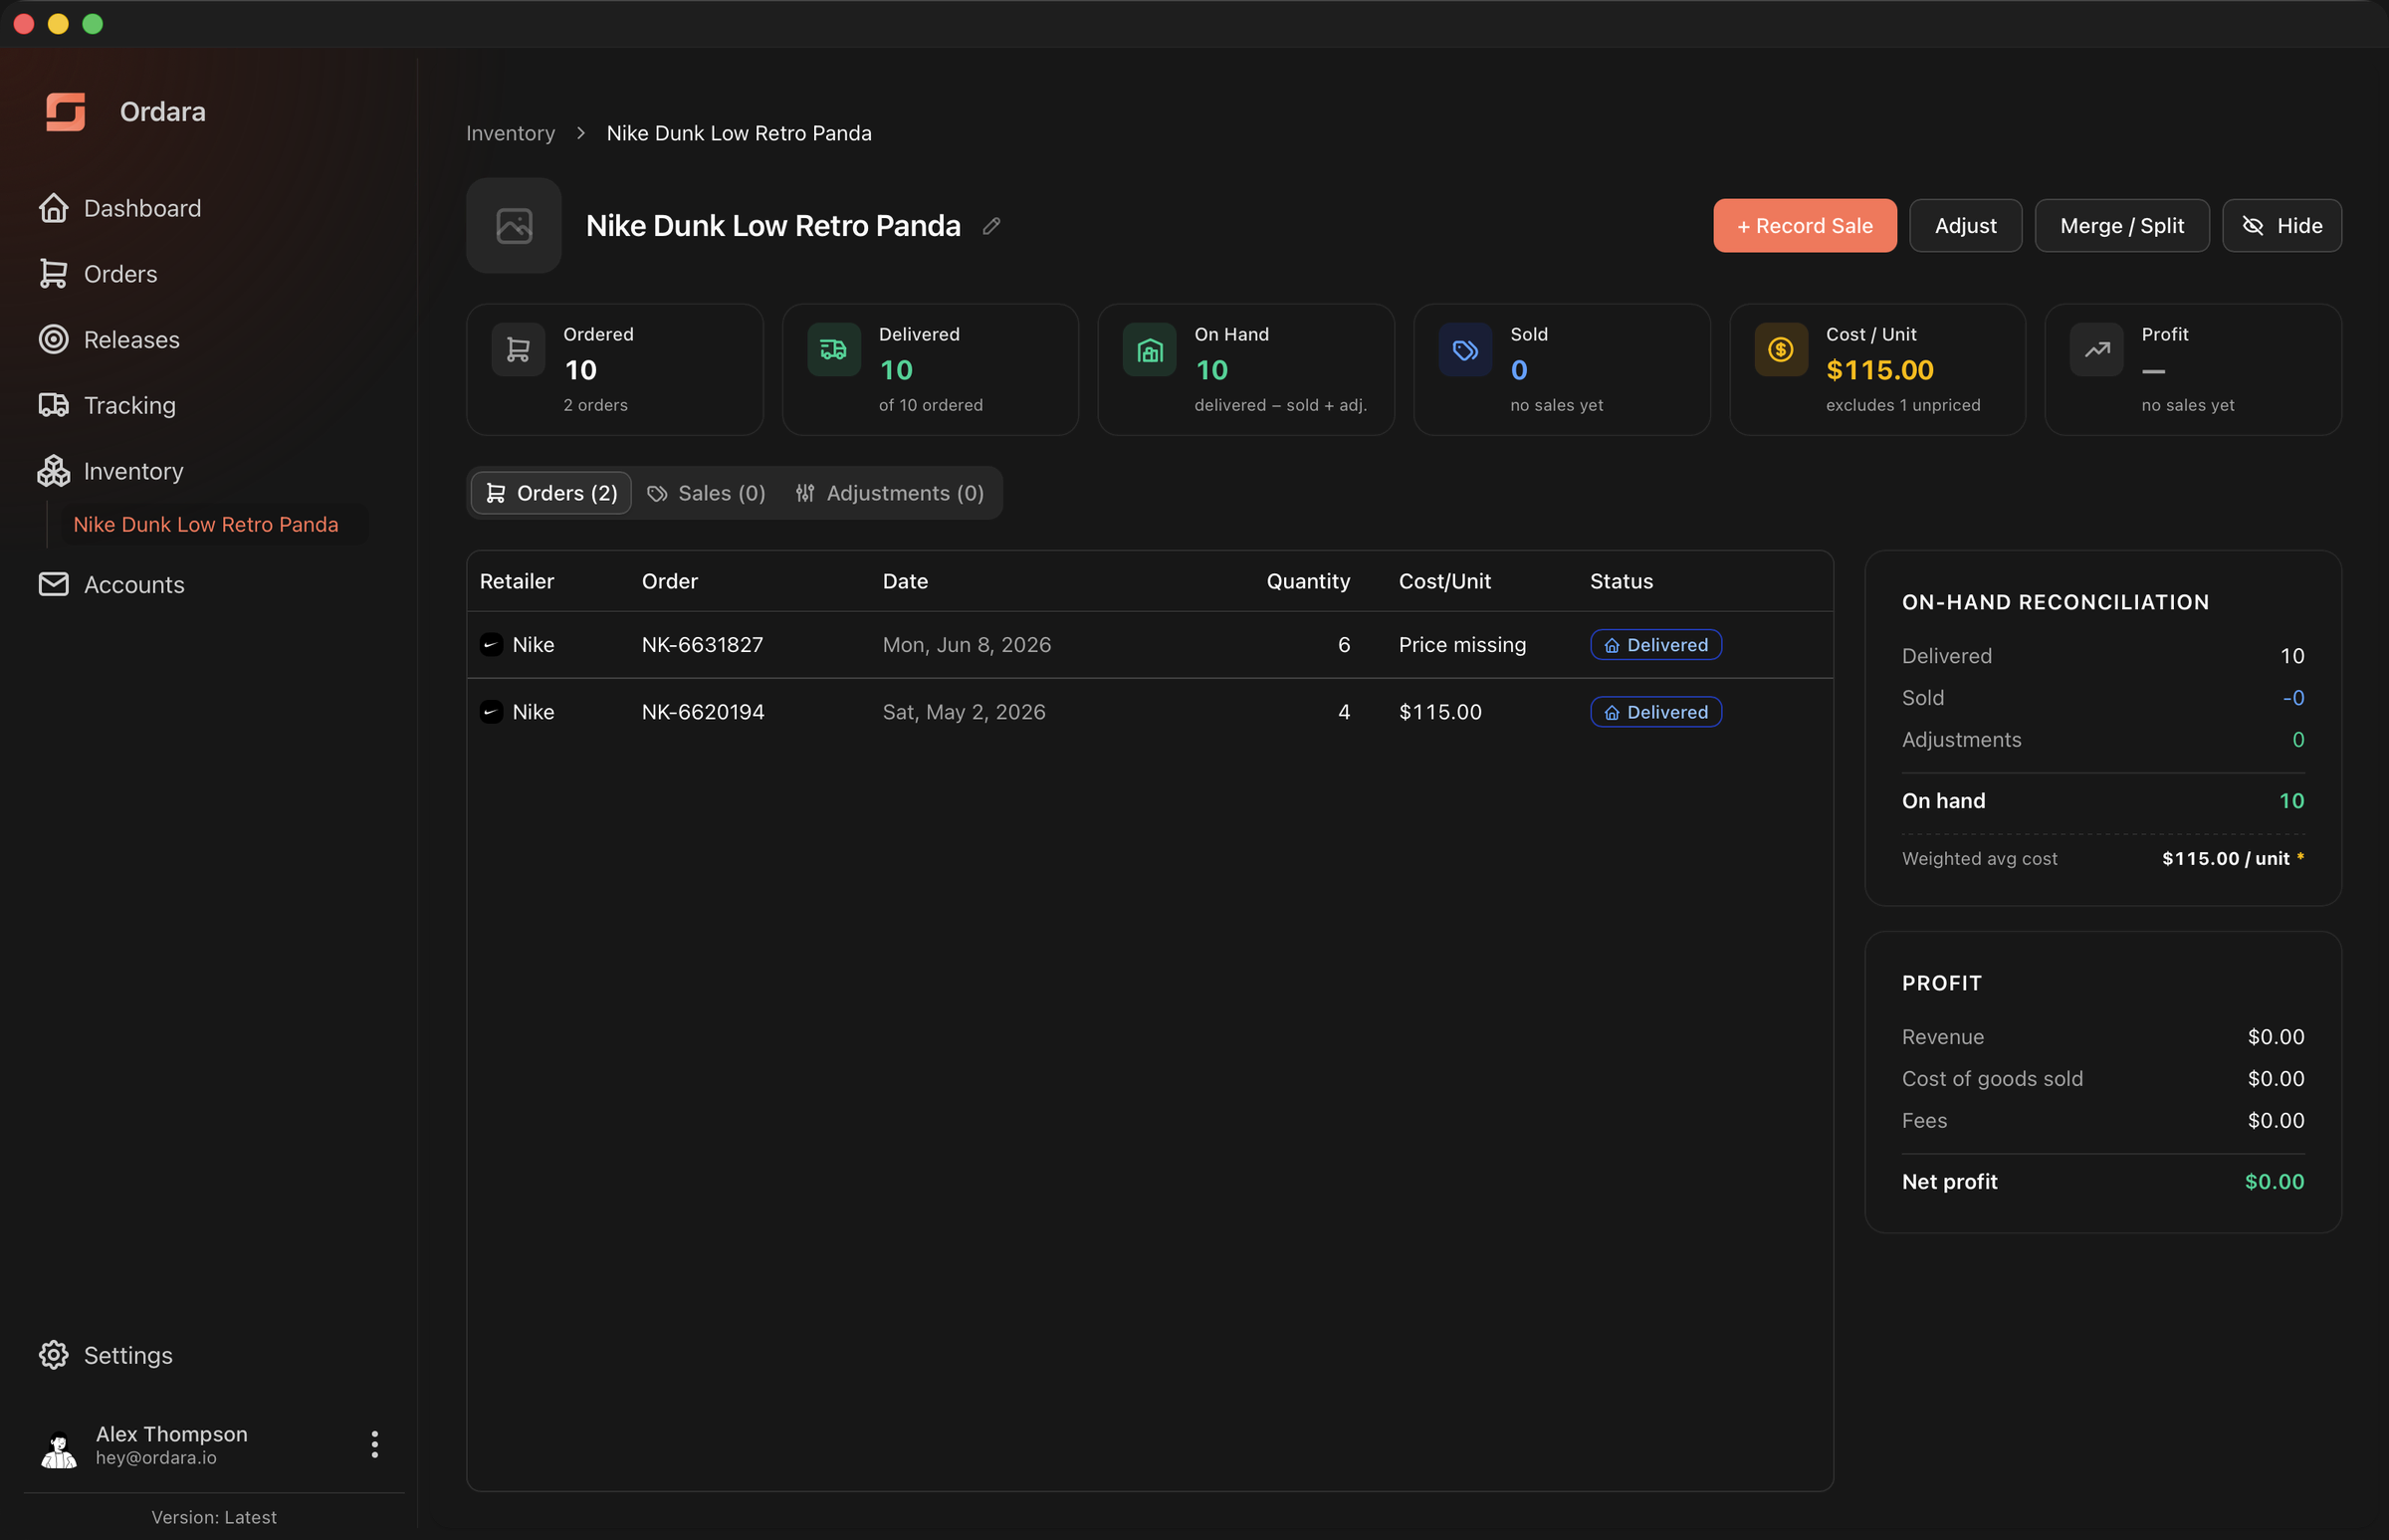
Task: Click the Inventory breadcrumb link
Action: coord(510,133)
